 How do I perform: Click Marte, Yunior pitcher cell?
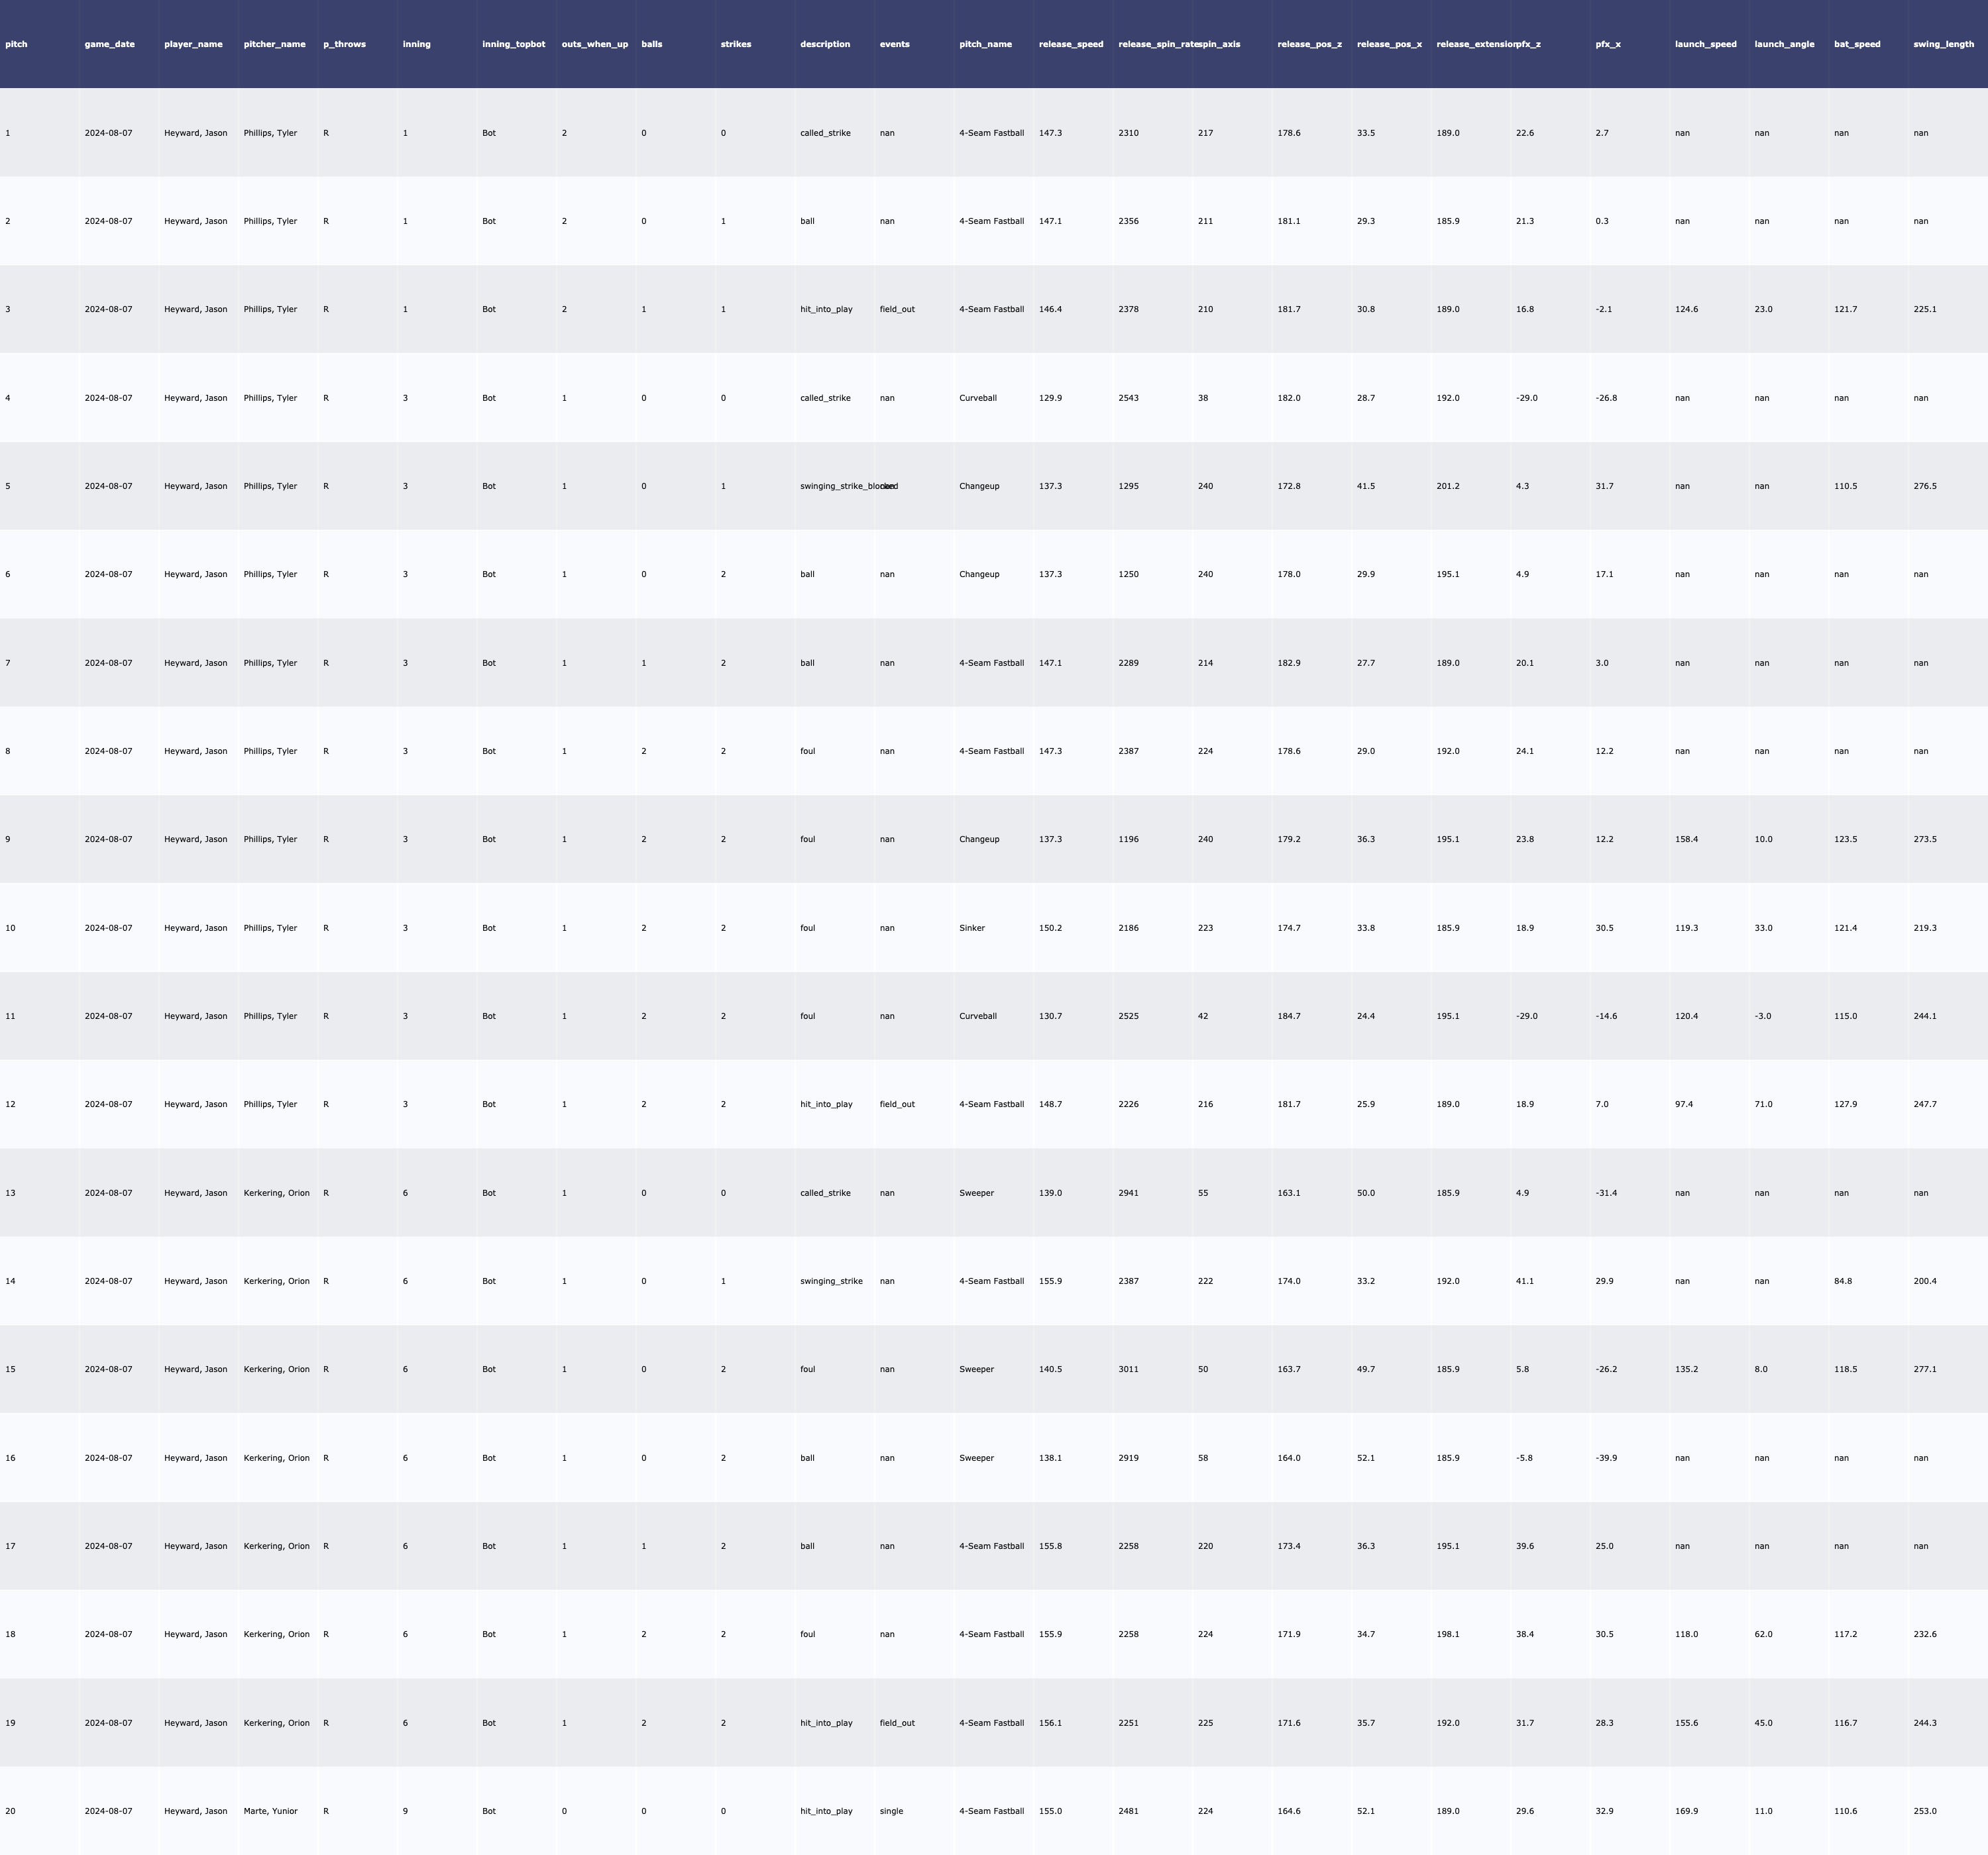270,1811
